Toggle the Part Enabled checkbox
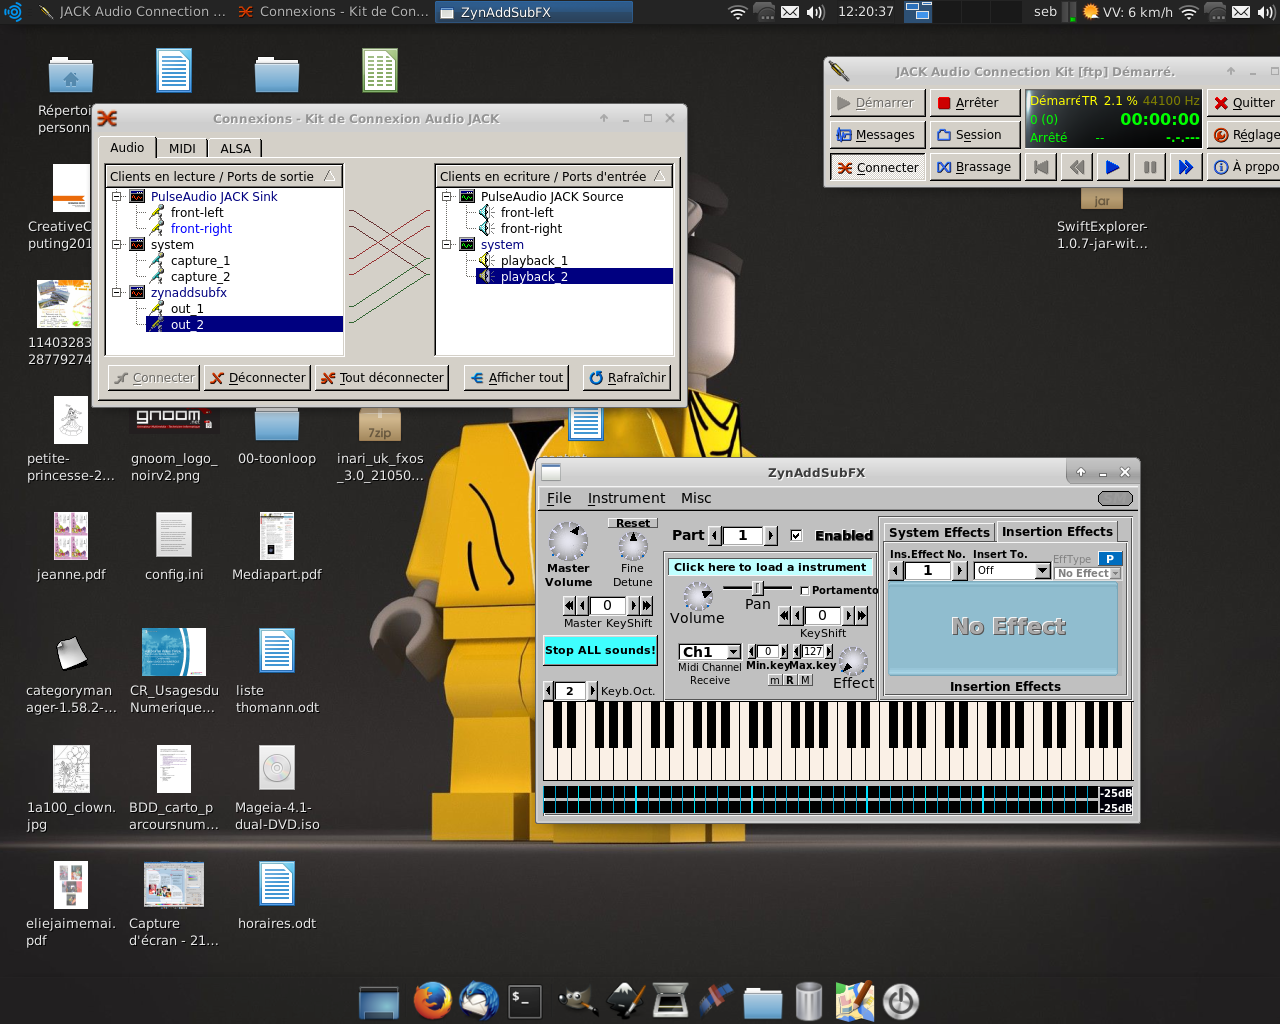Image resolution: width=1280 pixels, height=1024 pixels. pos(796,535)
